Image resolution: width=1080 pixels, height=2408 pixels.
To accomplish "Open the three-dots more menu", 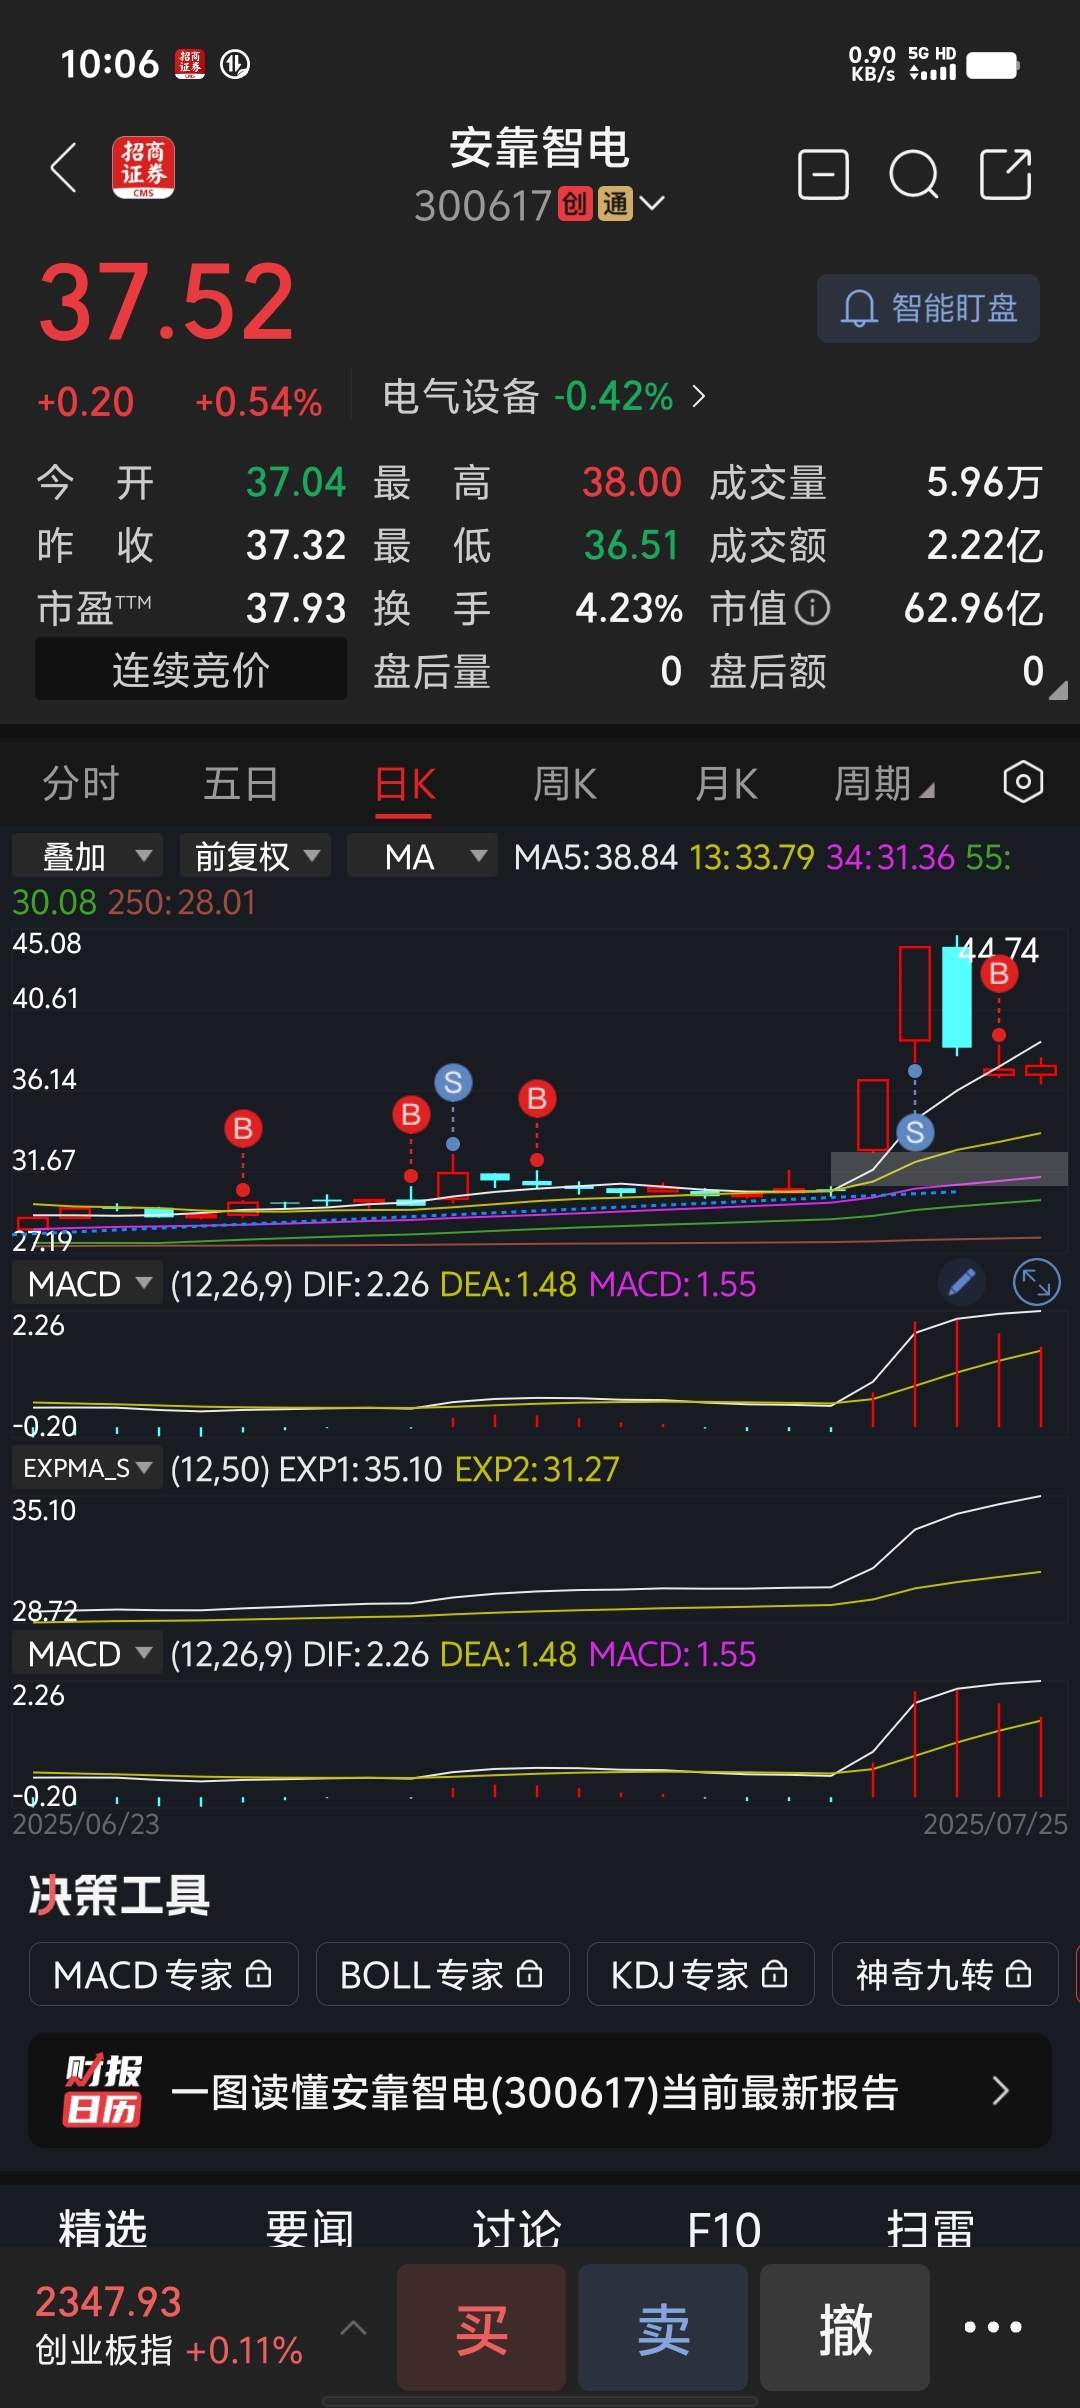I will (993, 2327).
